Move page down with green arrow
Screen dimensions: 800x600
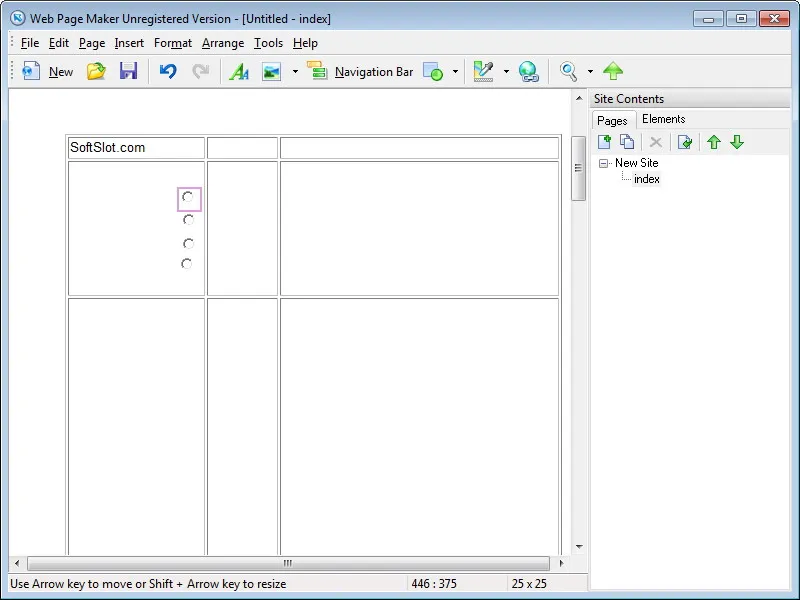click(737, 142)
